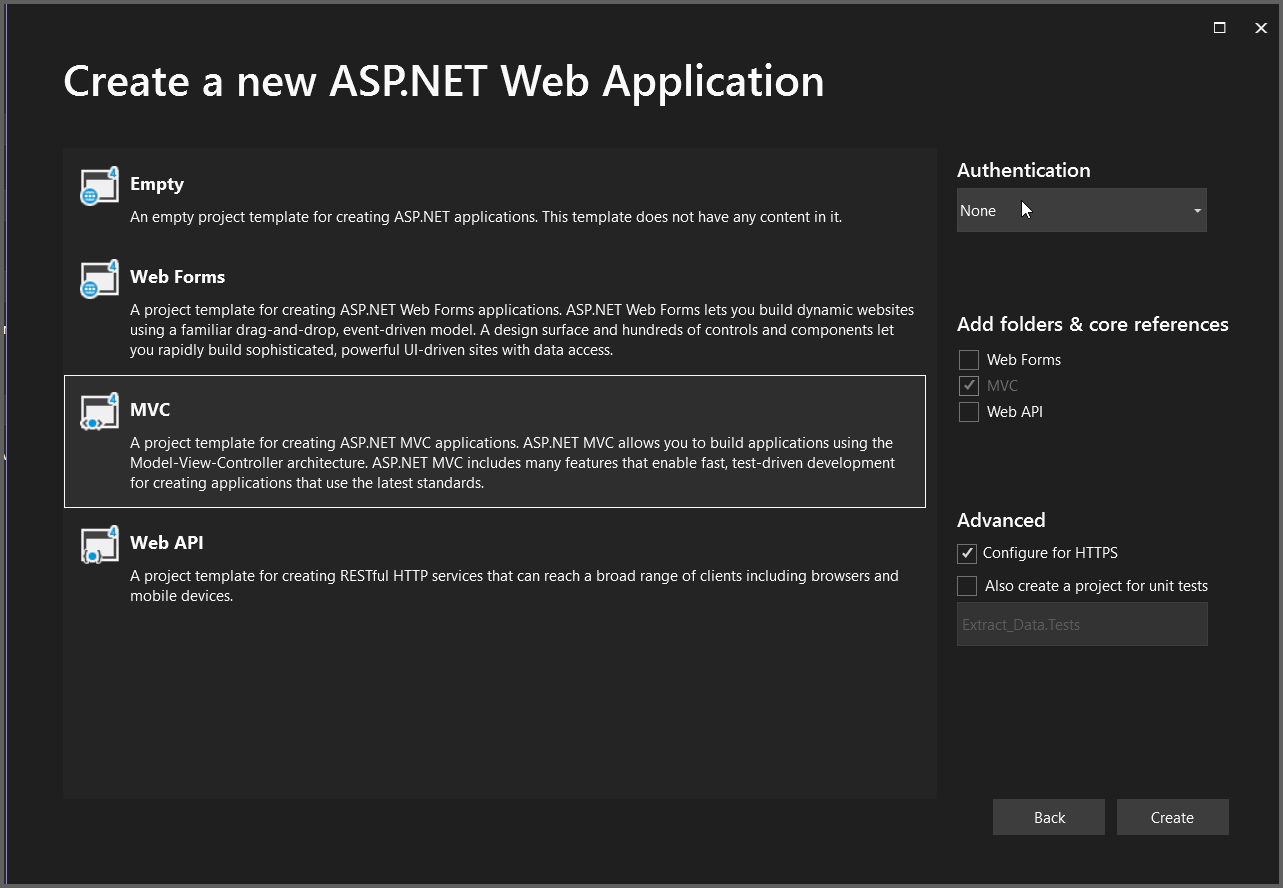The height and width of the screenshot is (888, 1283).
Task: Click the MVC template icon
Action: pos(100,413)
